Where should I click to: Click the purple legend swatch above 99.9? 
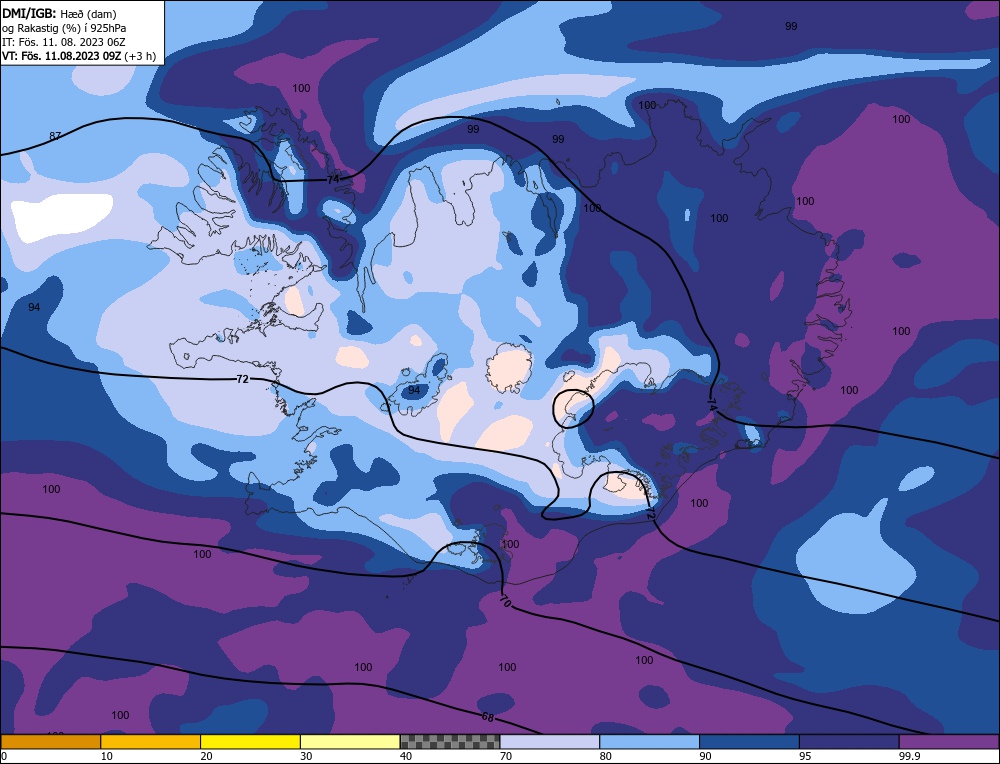(949, 742)
